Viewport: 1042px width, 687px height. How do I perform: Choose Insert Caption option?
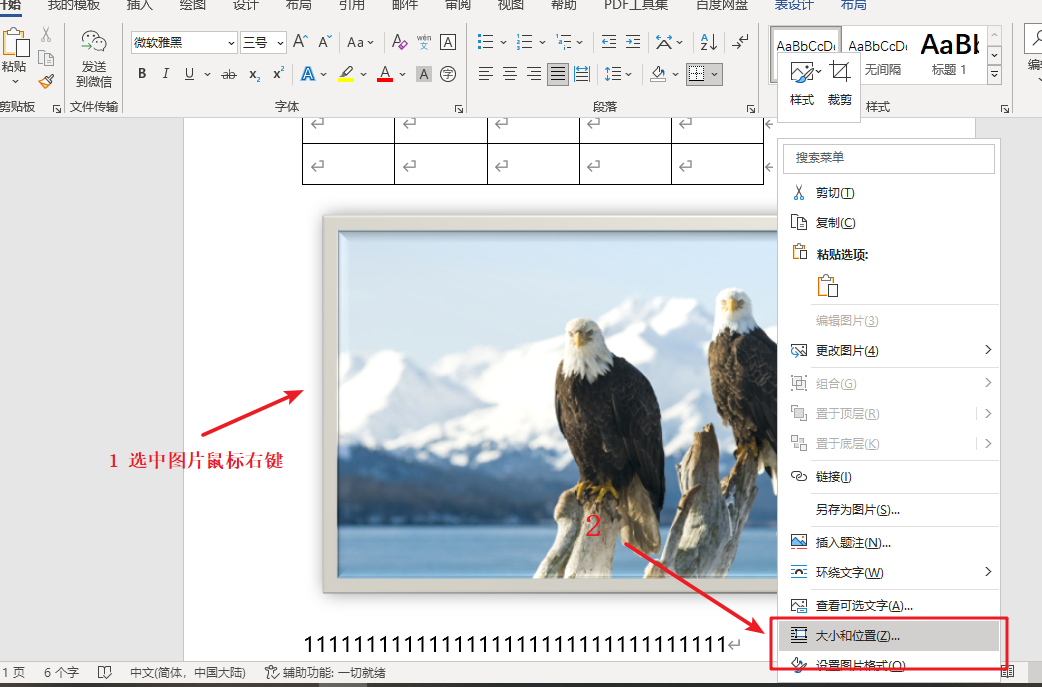pyautogui.click(x=889, y=542)
